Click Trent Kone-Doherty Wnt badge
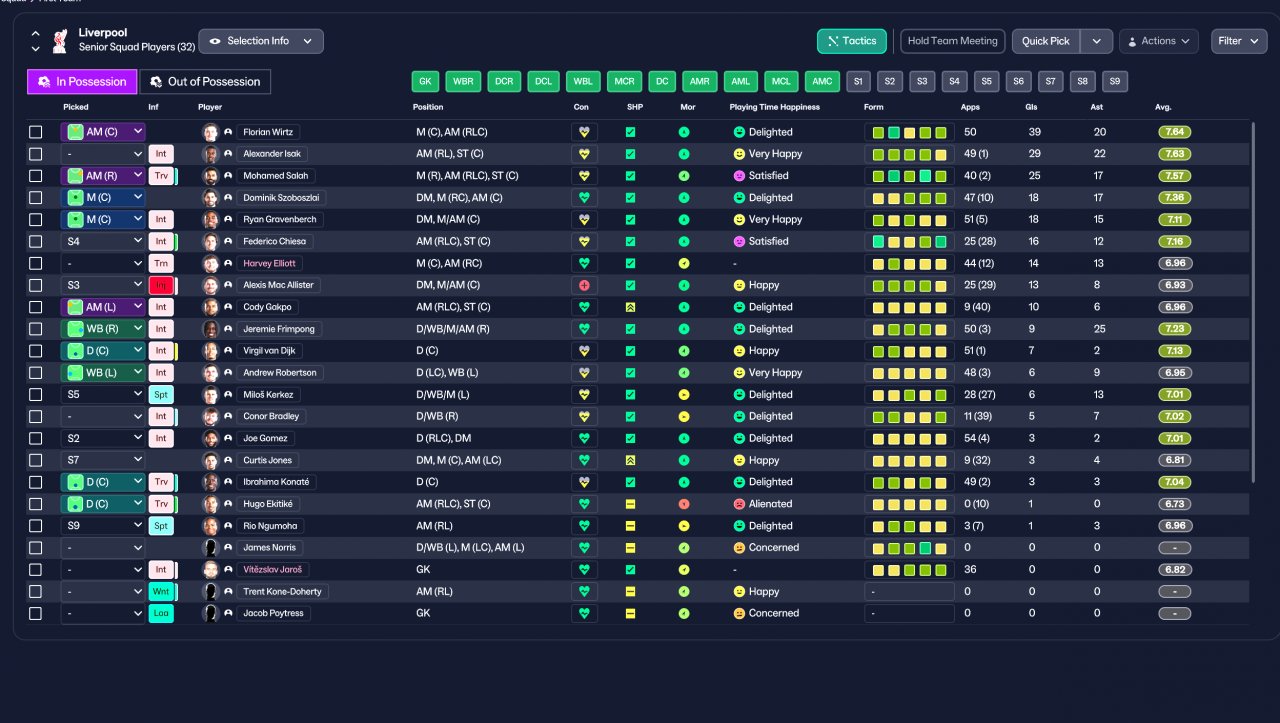This screenshot has width=1280, height=723. (x=160, y=592)
